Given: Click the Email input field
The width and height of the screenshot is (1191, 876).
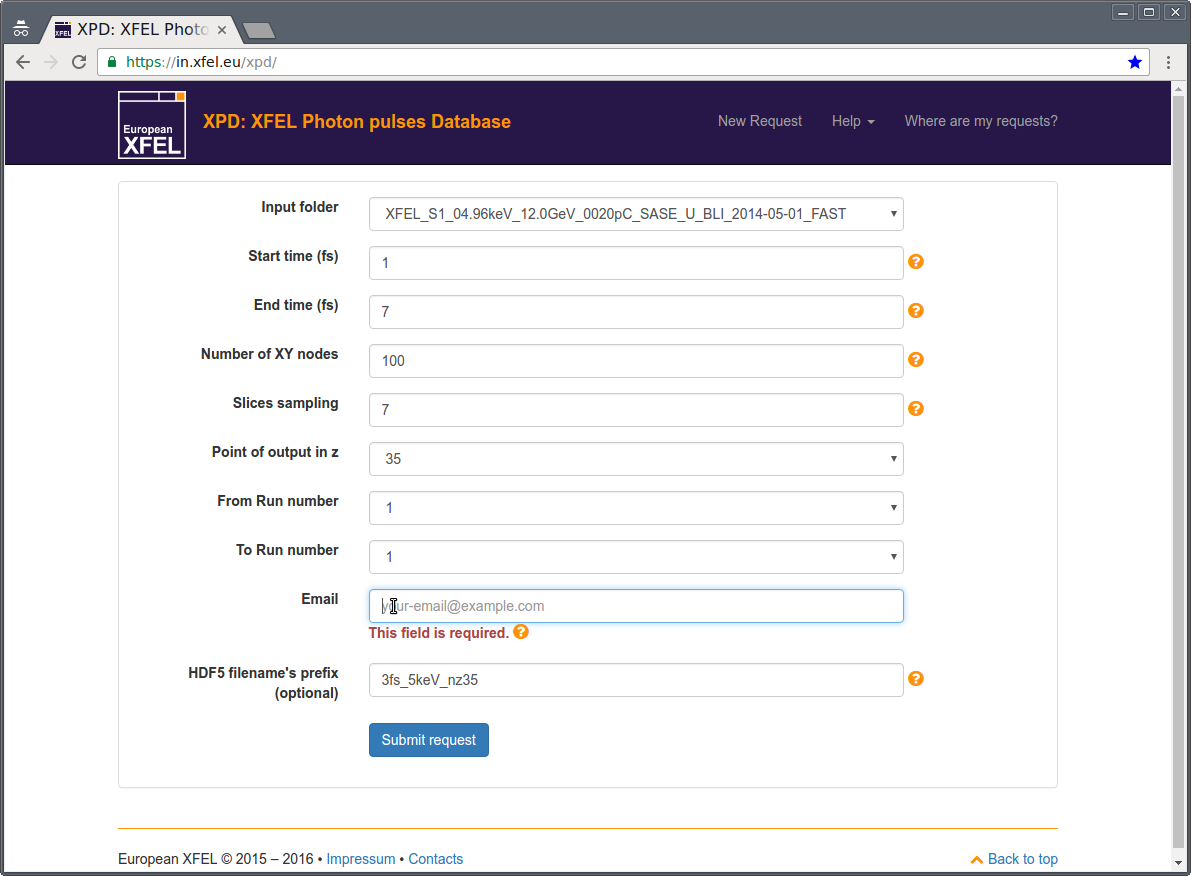Looking at the screenshot, I should pos(636,606).
